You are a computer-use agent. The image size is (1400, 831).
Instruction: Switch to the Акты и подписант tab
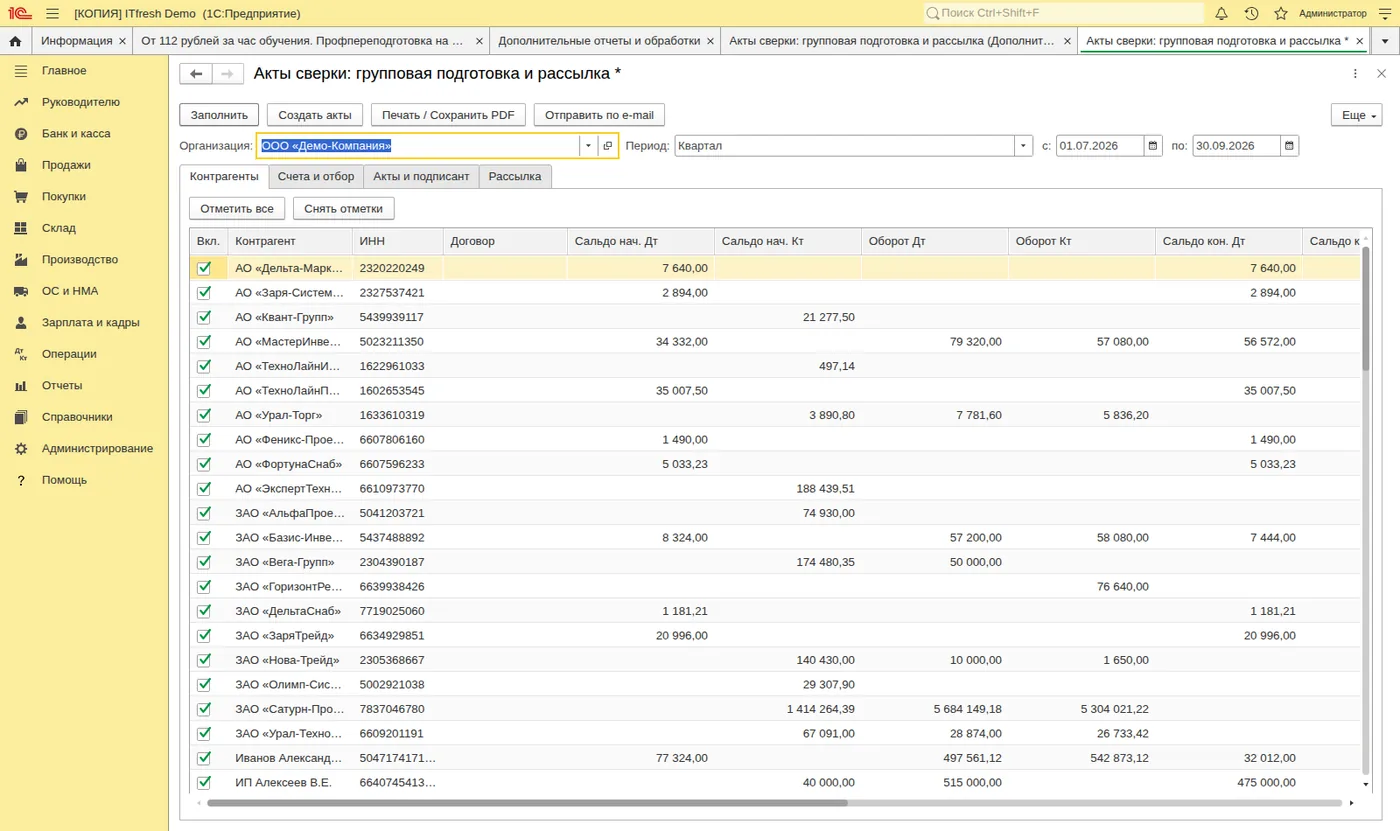pyautogui.click(x=421, y=177)
